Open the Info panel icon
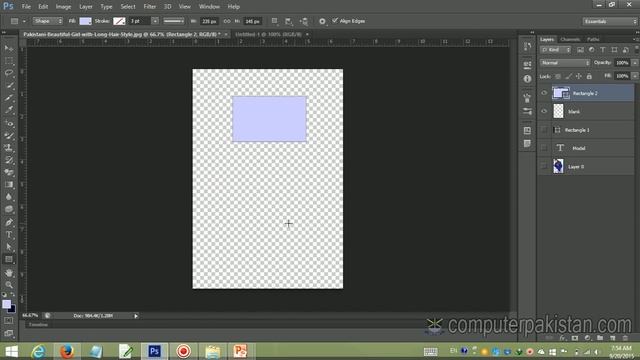The image size is (640, 360). pos(527,79)
